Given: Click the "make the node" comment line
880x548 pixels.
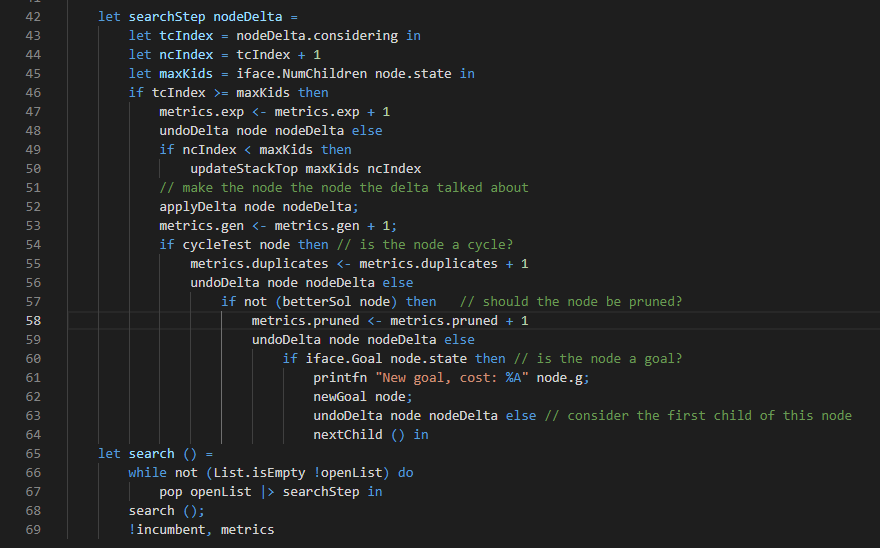Looking at the screenshot, I should click(344, 188).
